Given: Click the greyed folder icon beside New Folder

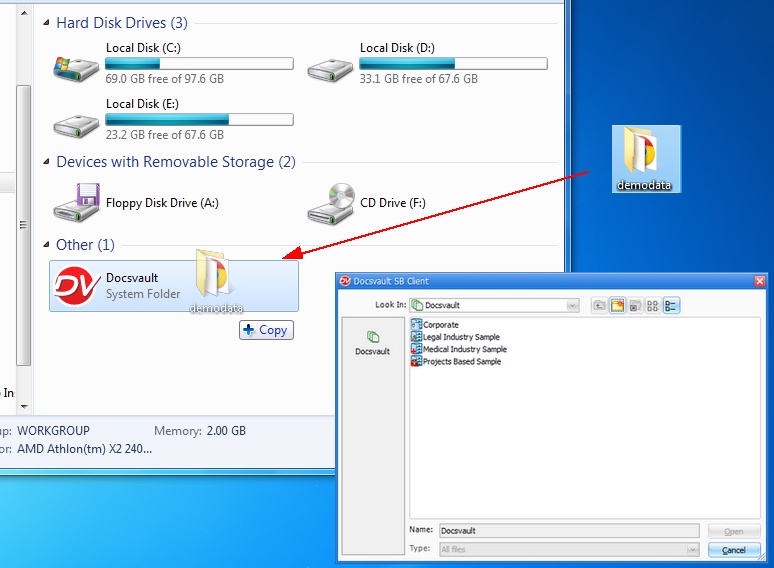Looking at the screenshot, I should [x=635, y=306].
